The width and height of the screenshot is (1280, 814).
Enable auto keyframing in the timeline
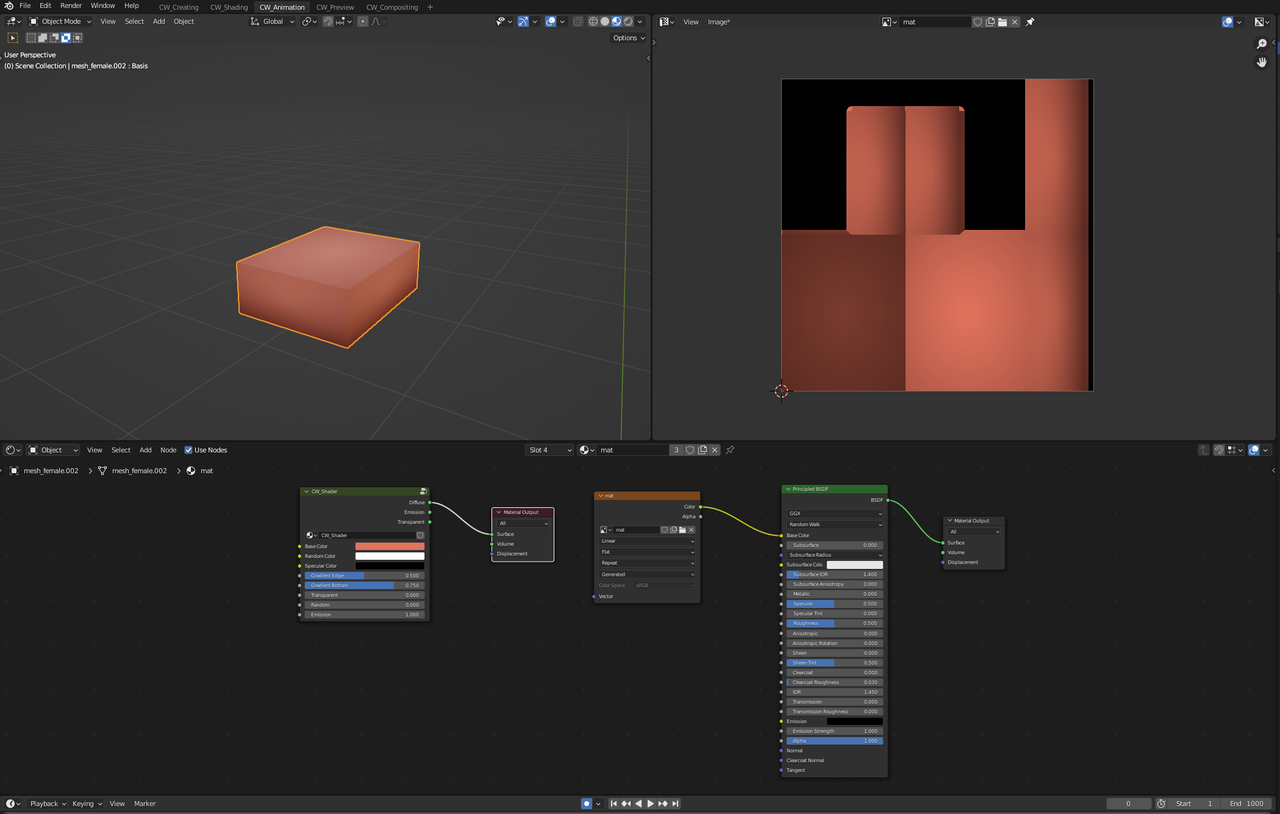(x=587, y=803)
